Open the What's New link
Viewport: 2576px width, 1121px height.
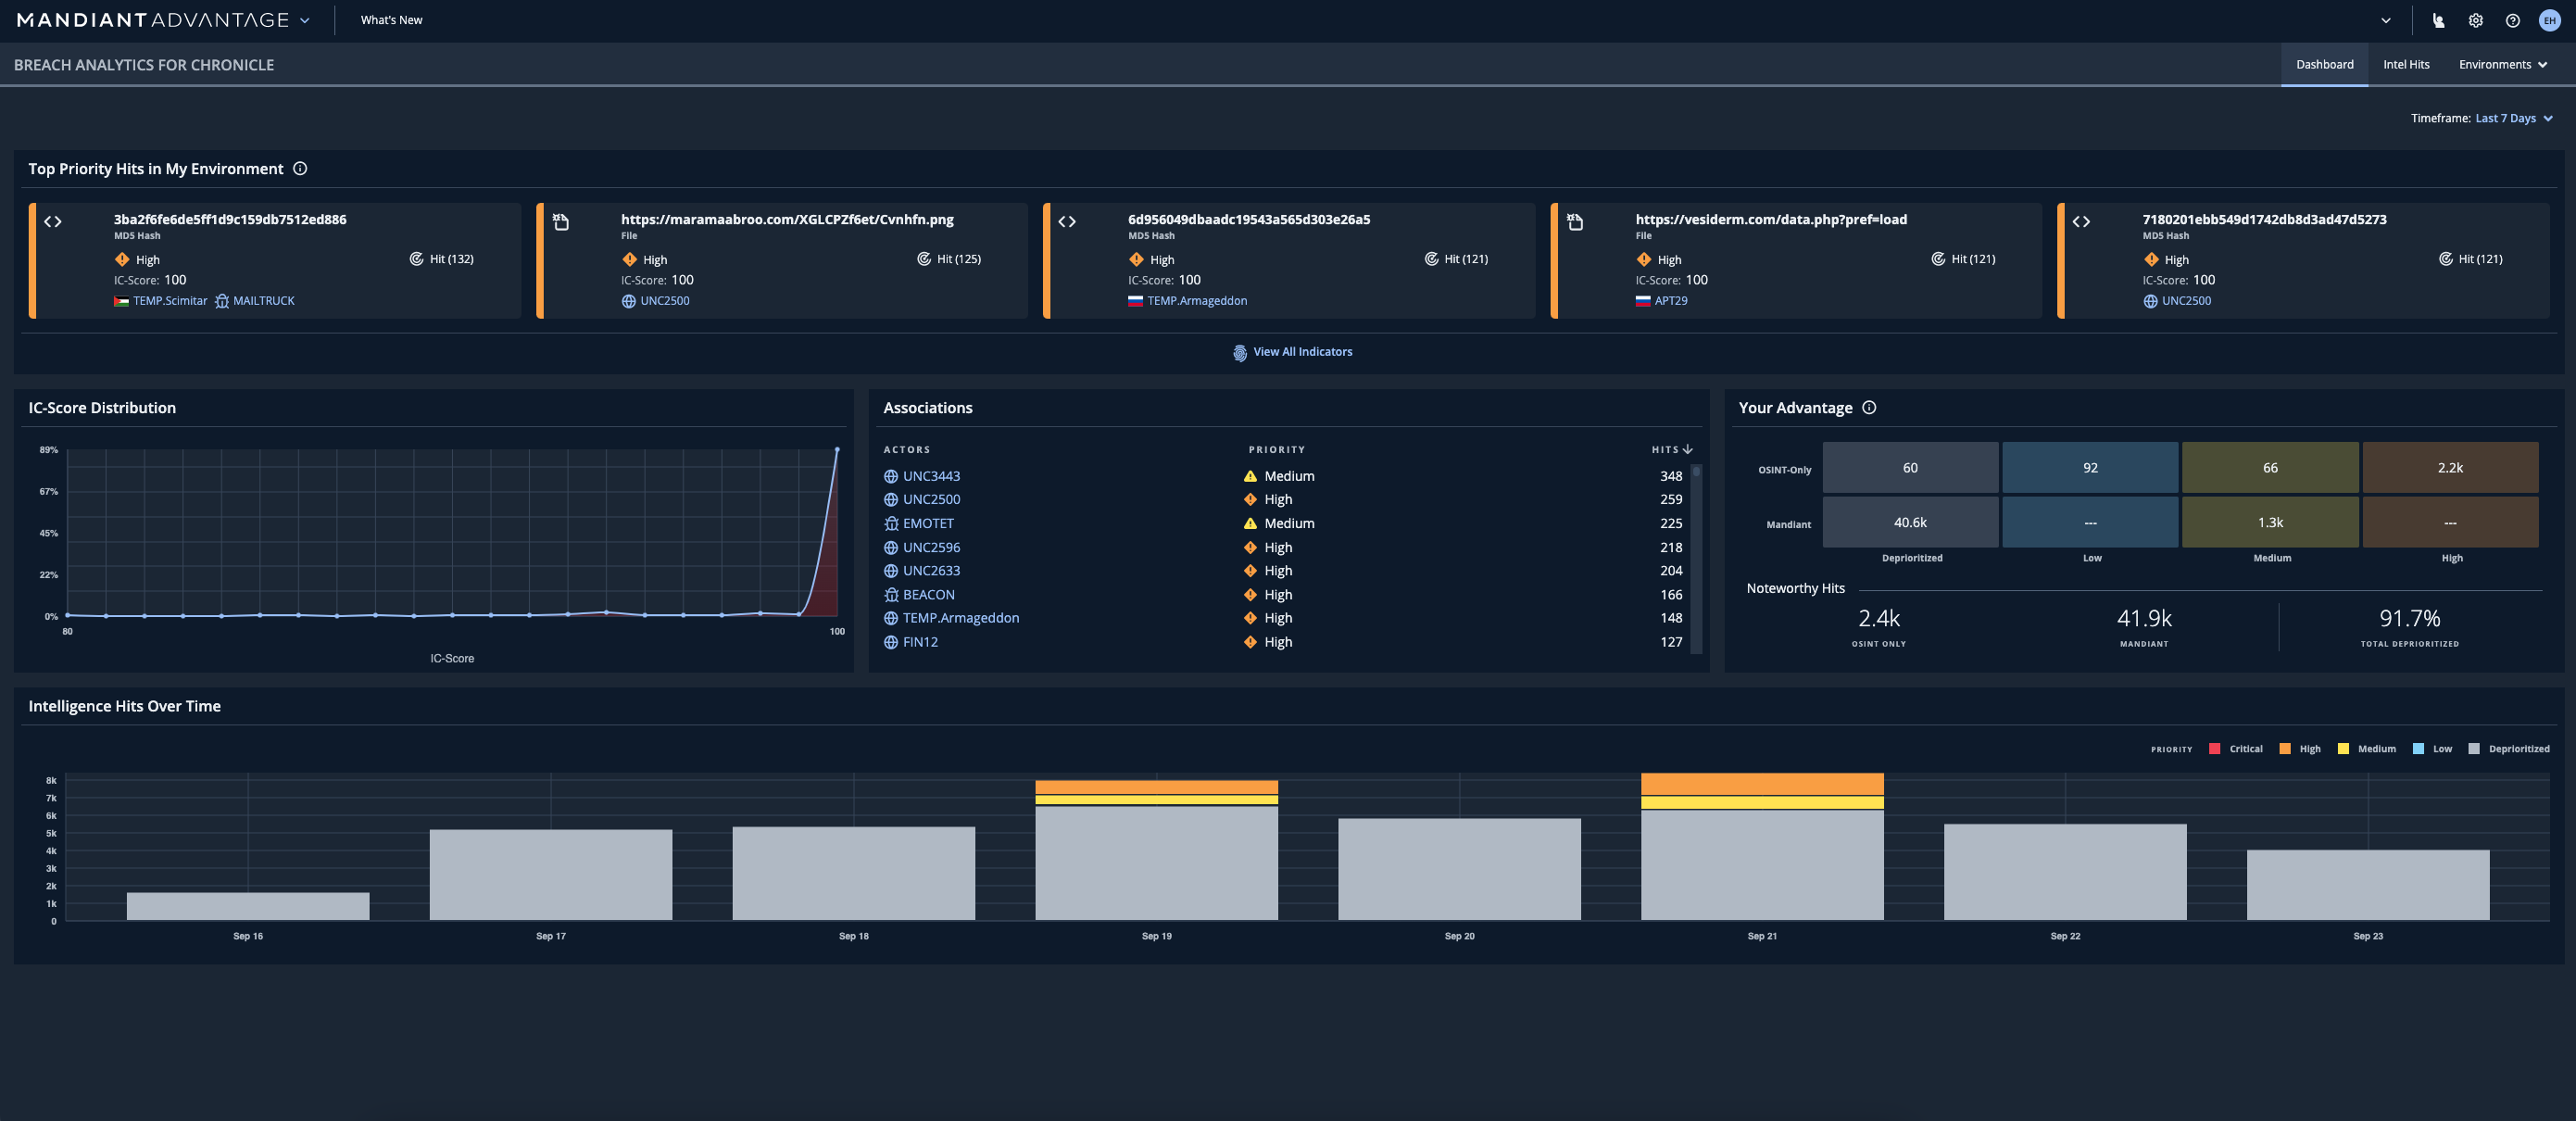[391, 20]
